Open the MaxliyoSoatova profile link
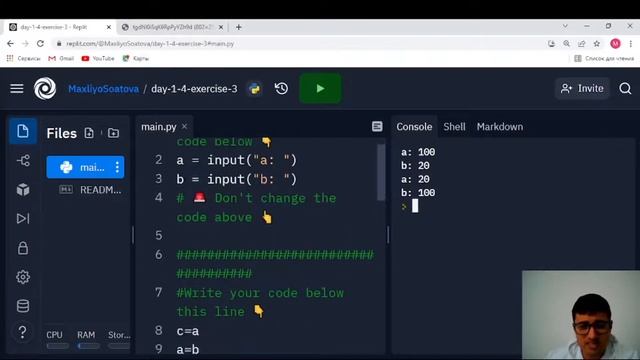This screenshot has height=360, width=640. coord(104,89)
